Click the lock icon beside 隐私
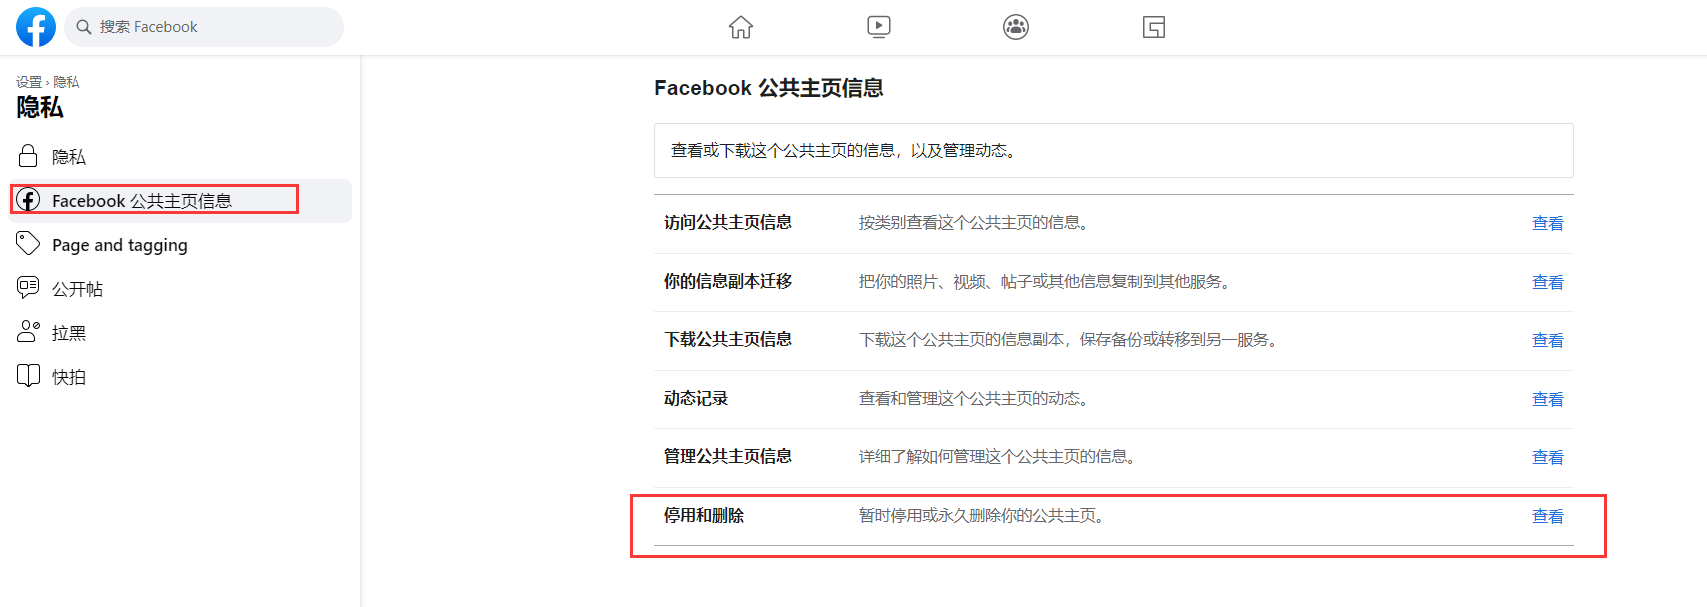 [28, 156]
